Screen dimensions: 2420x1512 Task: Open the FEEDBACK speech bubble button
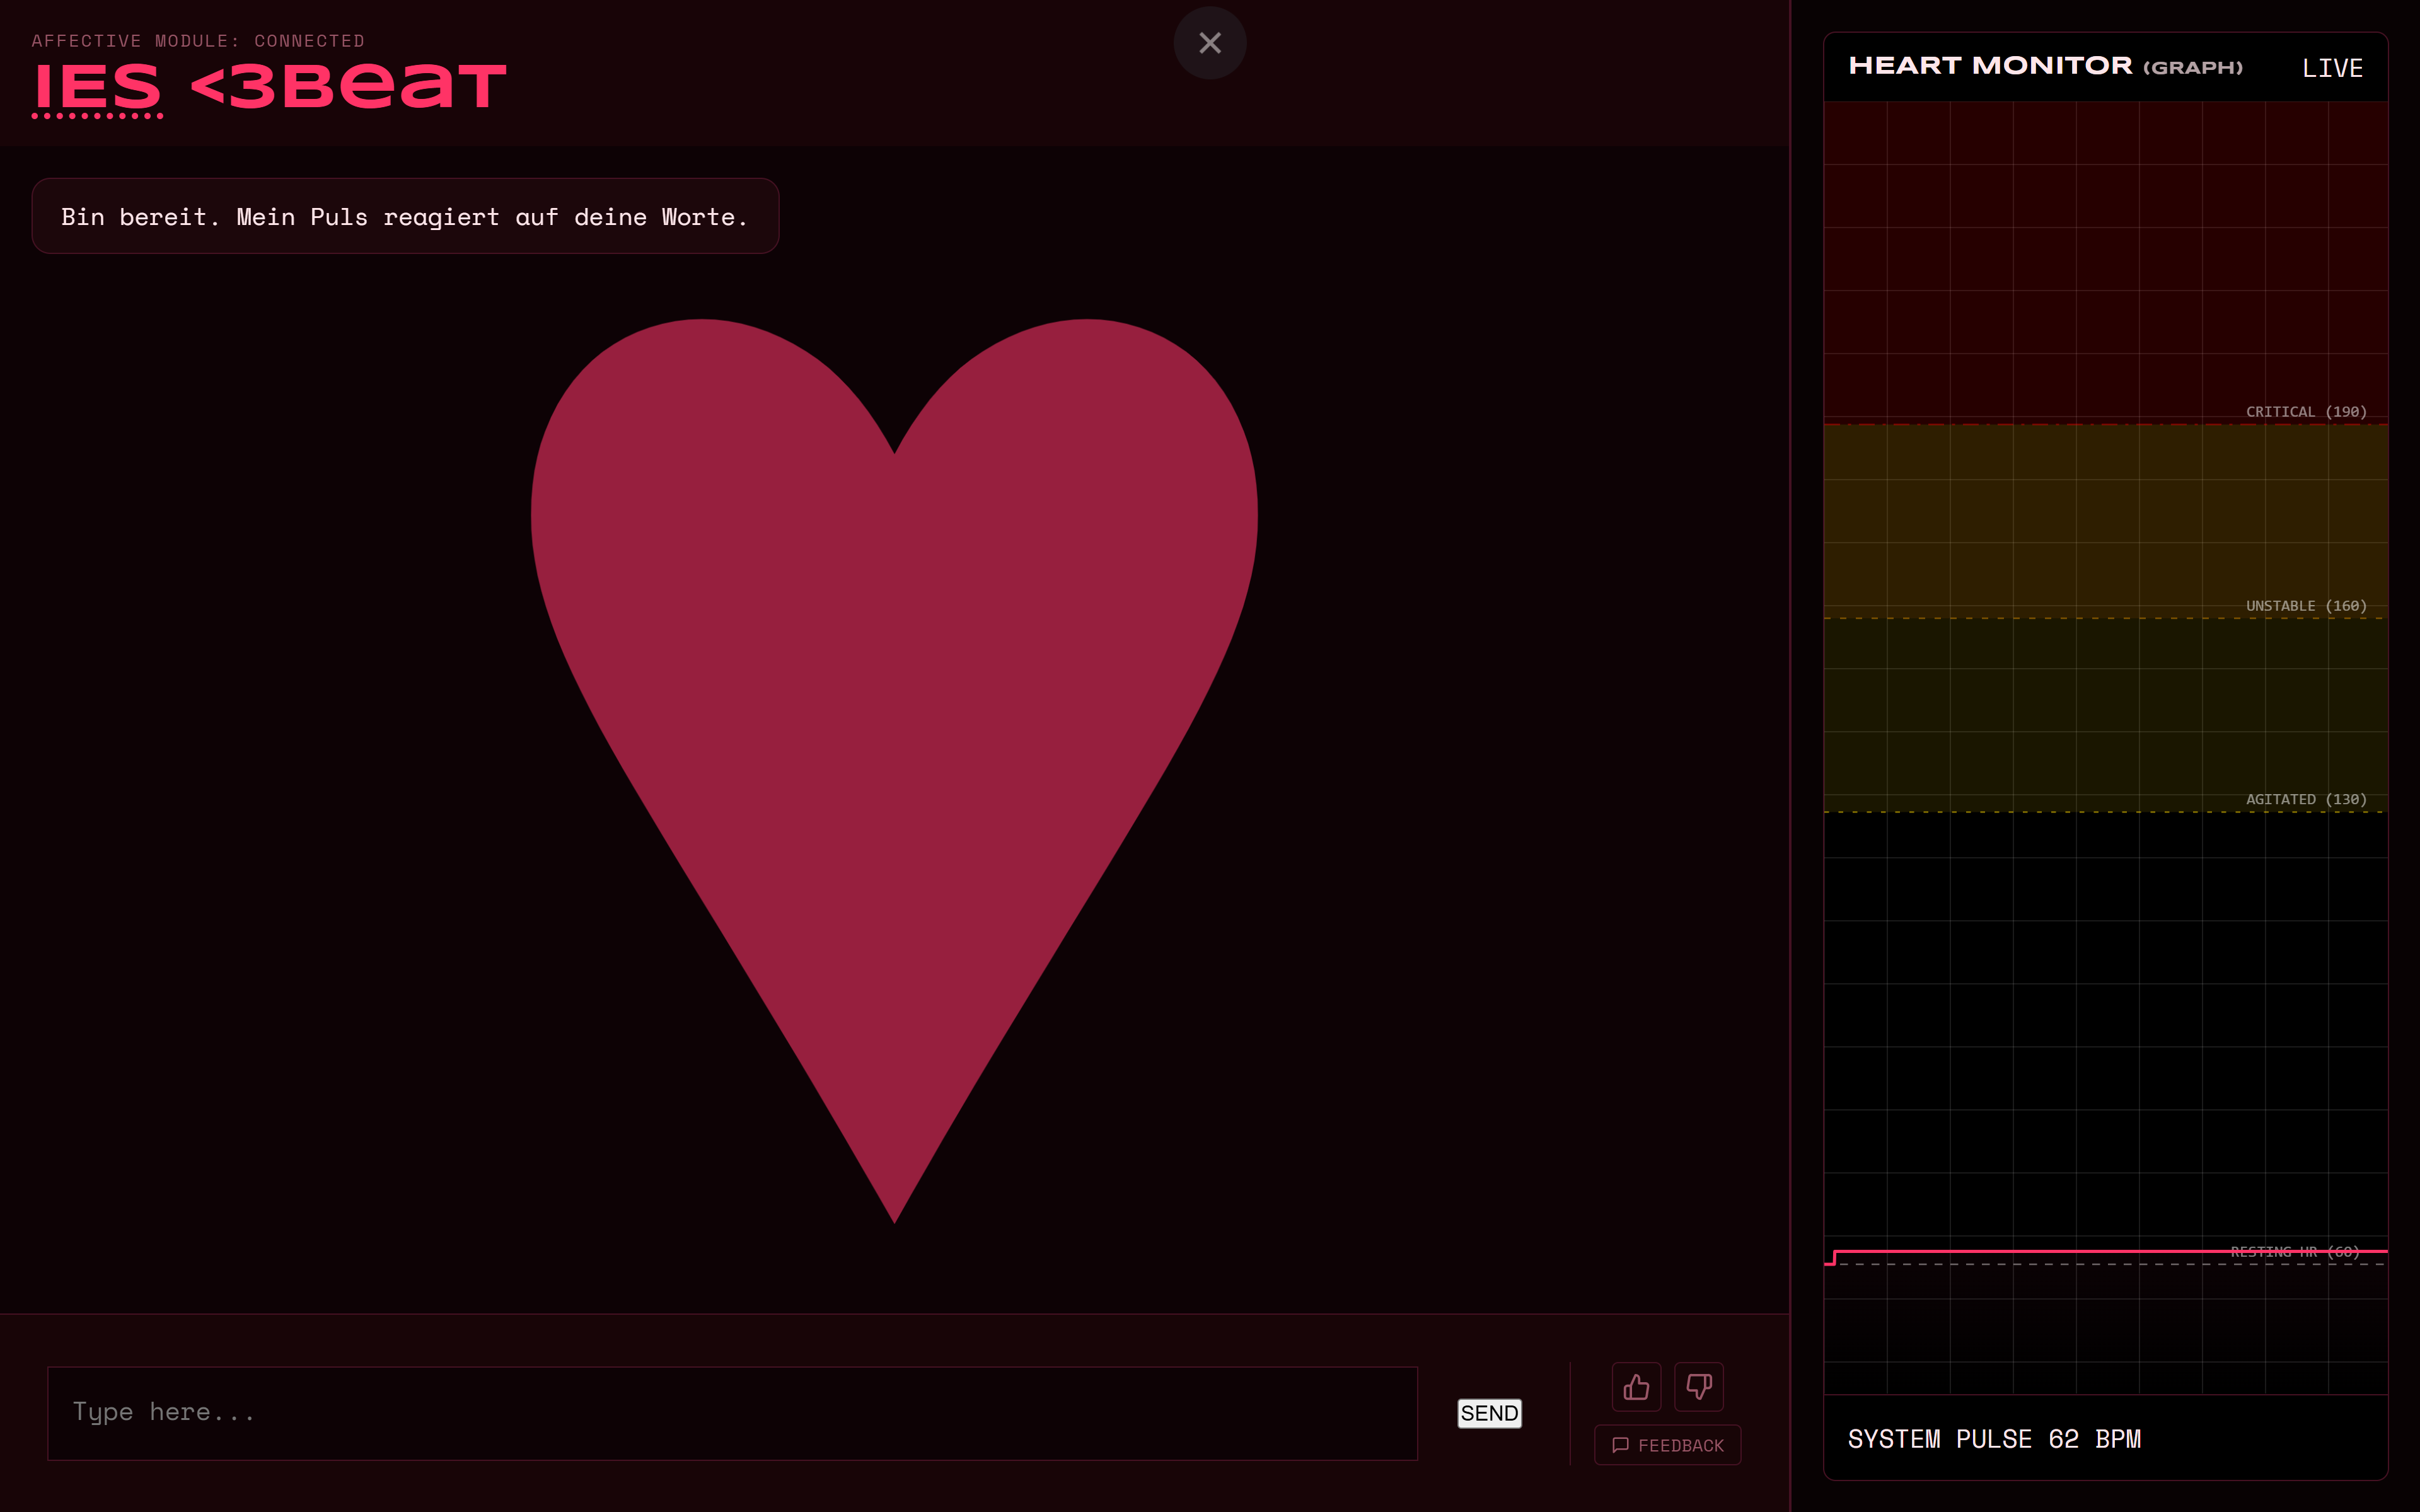point(1667,1445)
